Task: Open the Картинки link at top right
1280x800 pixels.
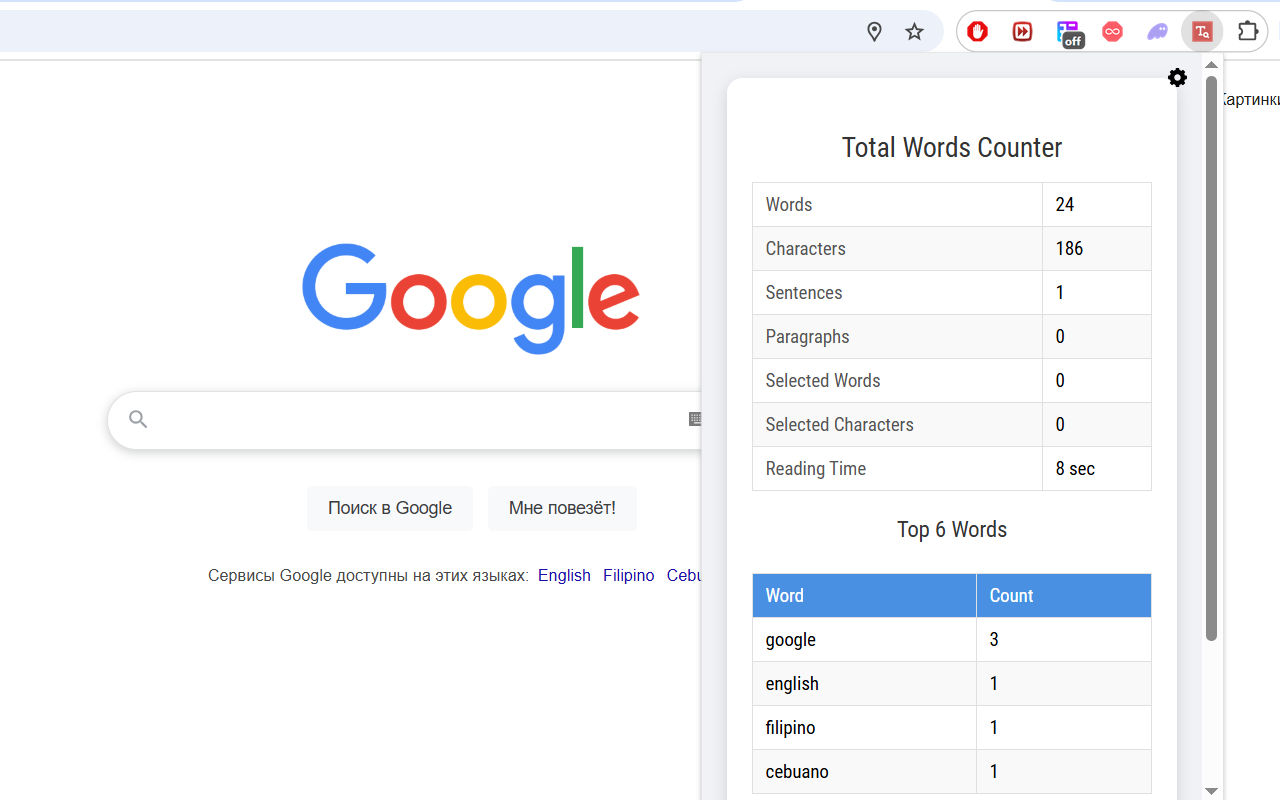Action: coord(1251,100)
